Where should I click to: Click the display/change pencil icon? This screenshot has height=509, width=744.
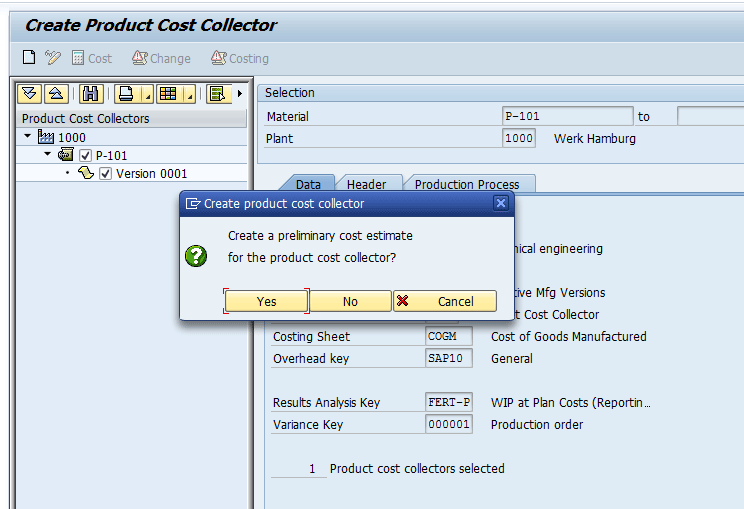[x=53, y=58]
